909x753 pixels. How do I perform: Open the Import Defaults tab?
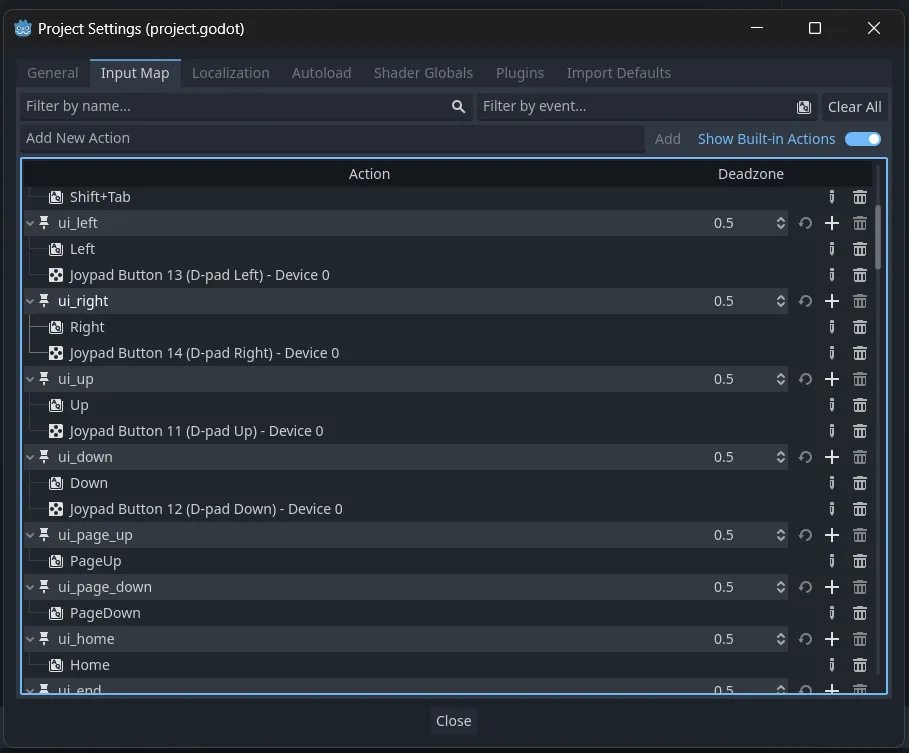click(619, 73)
